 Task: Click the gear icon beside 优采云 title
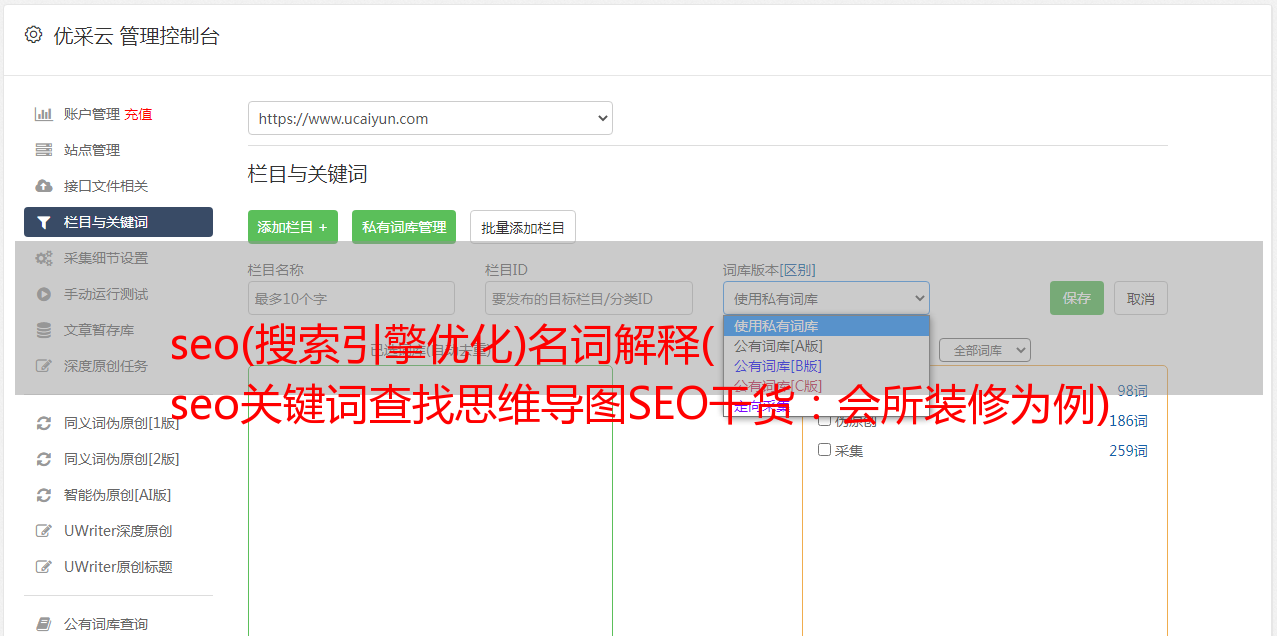pyautogui.click(x=33, y=35)
